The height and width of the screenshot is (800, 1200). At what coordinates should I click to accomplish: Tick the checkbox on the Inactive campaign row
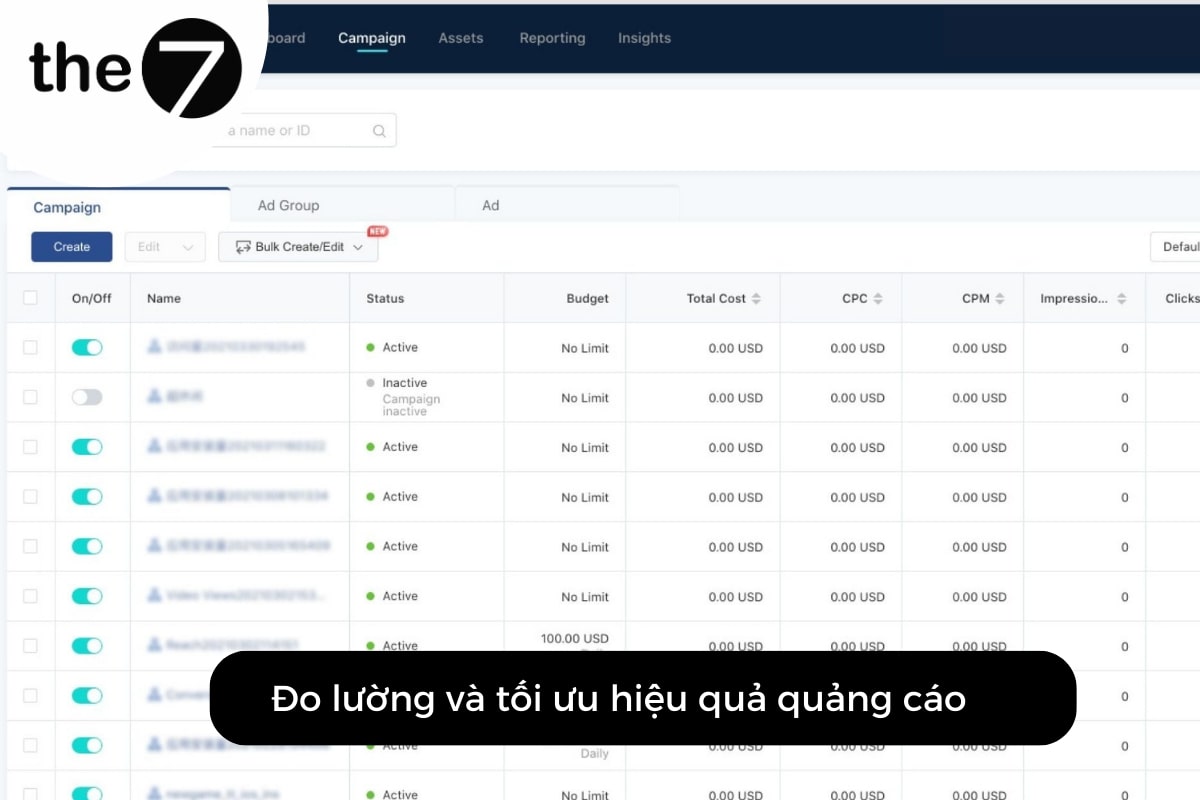(30, 397)
